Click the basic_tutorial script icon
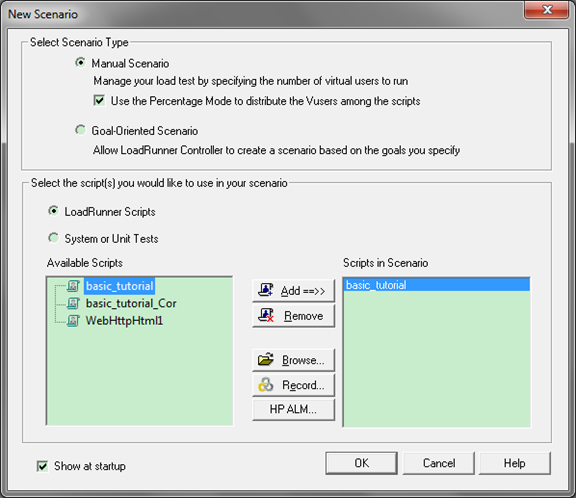 (x=73, y=286)
